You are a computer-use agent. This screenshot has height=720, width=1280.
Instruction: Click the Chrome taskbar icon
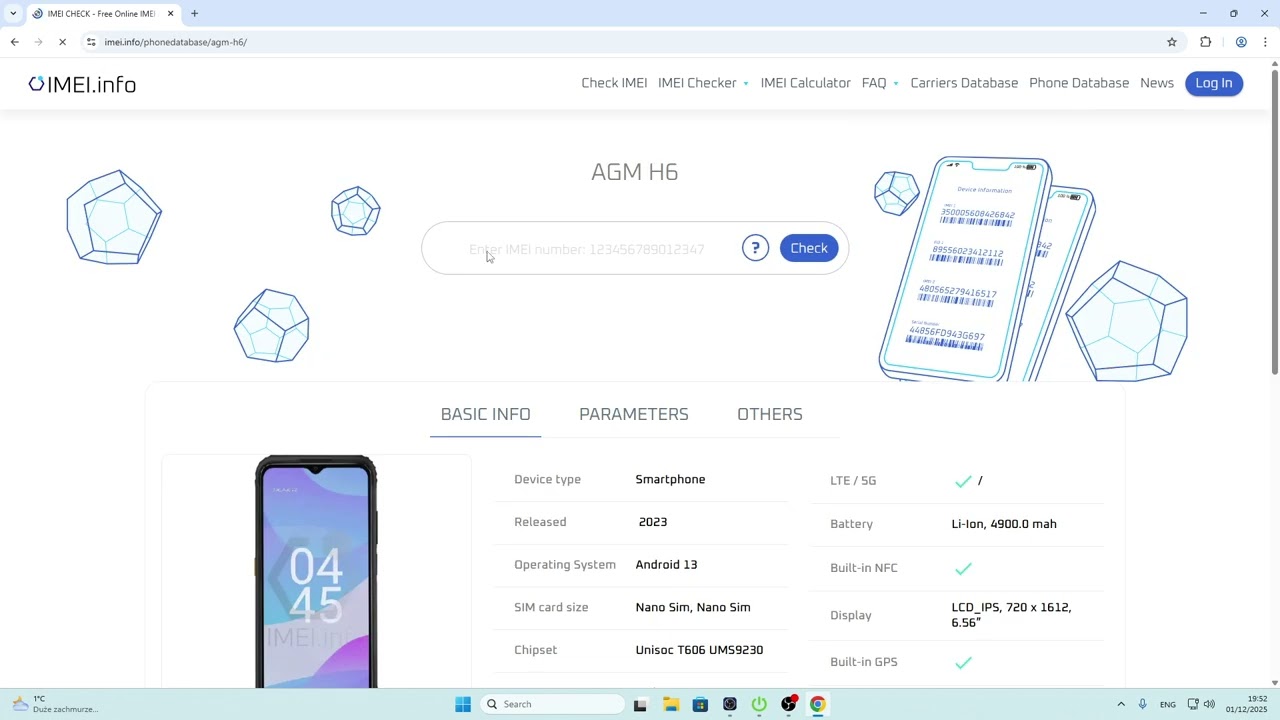click(818, 704)
